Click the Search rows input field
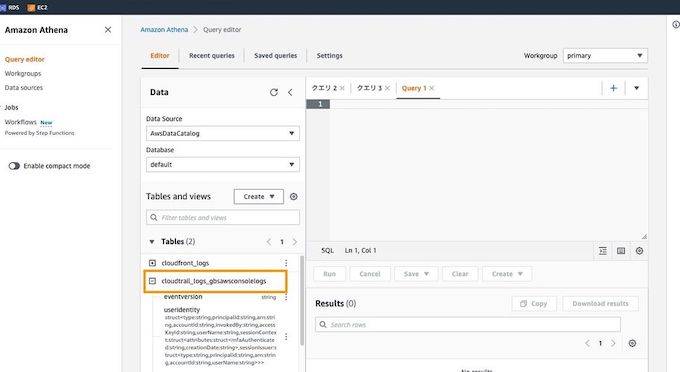680x372 pixels. coord(468,324)
